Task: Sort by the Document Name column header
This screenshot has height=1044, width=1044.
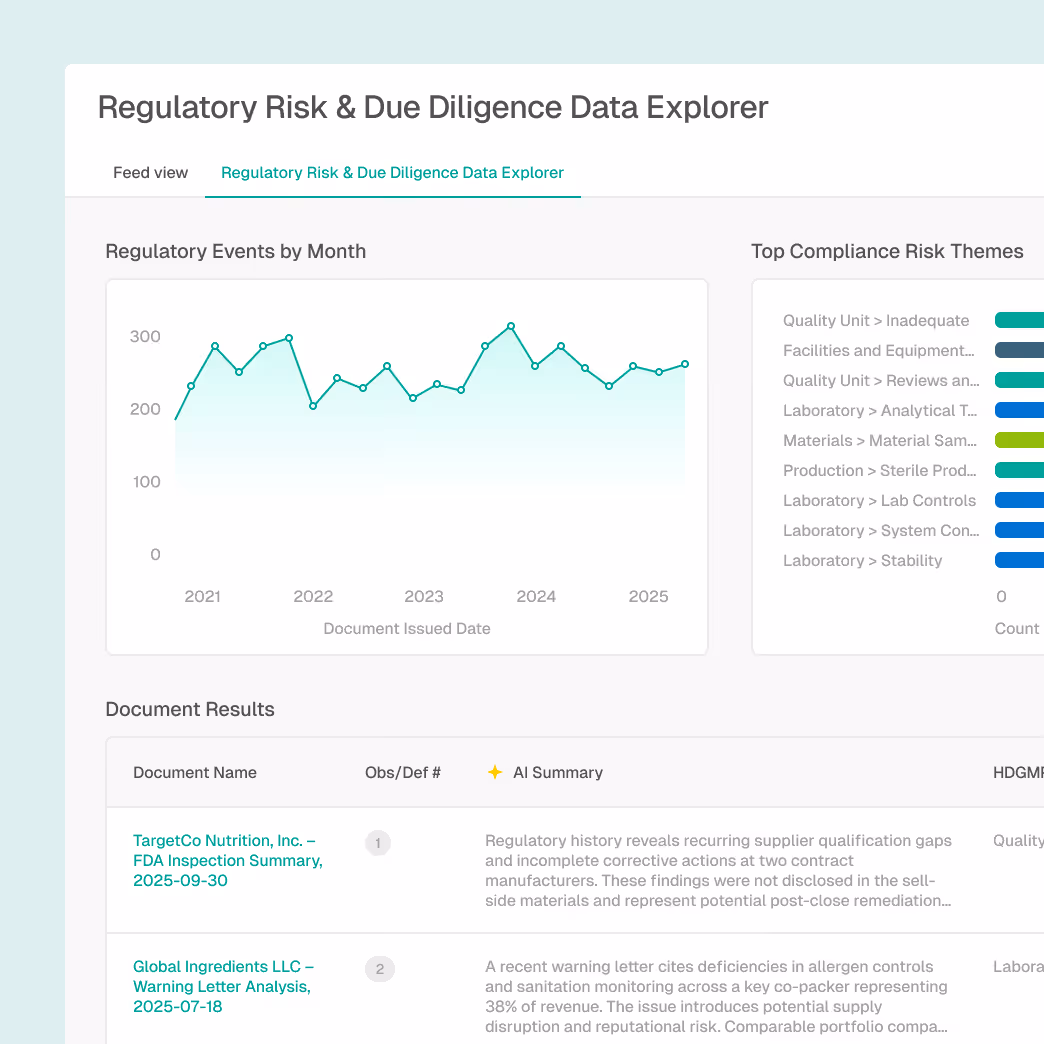Action: point(195,772)
